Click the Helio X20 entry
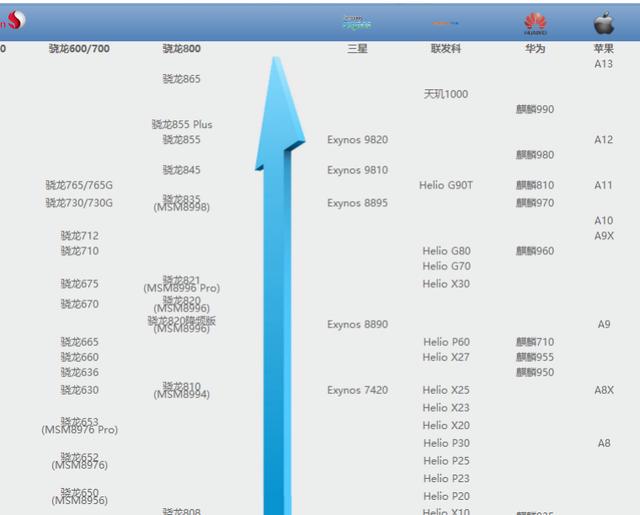Viewport: 640px width, 515px height. [446, 425]
